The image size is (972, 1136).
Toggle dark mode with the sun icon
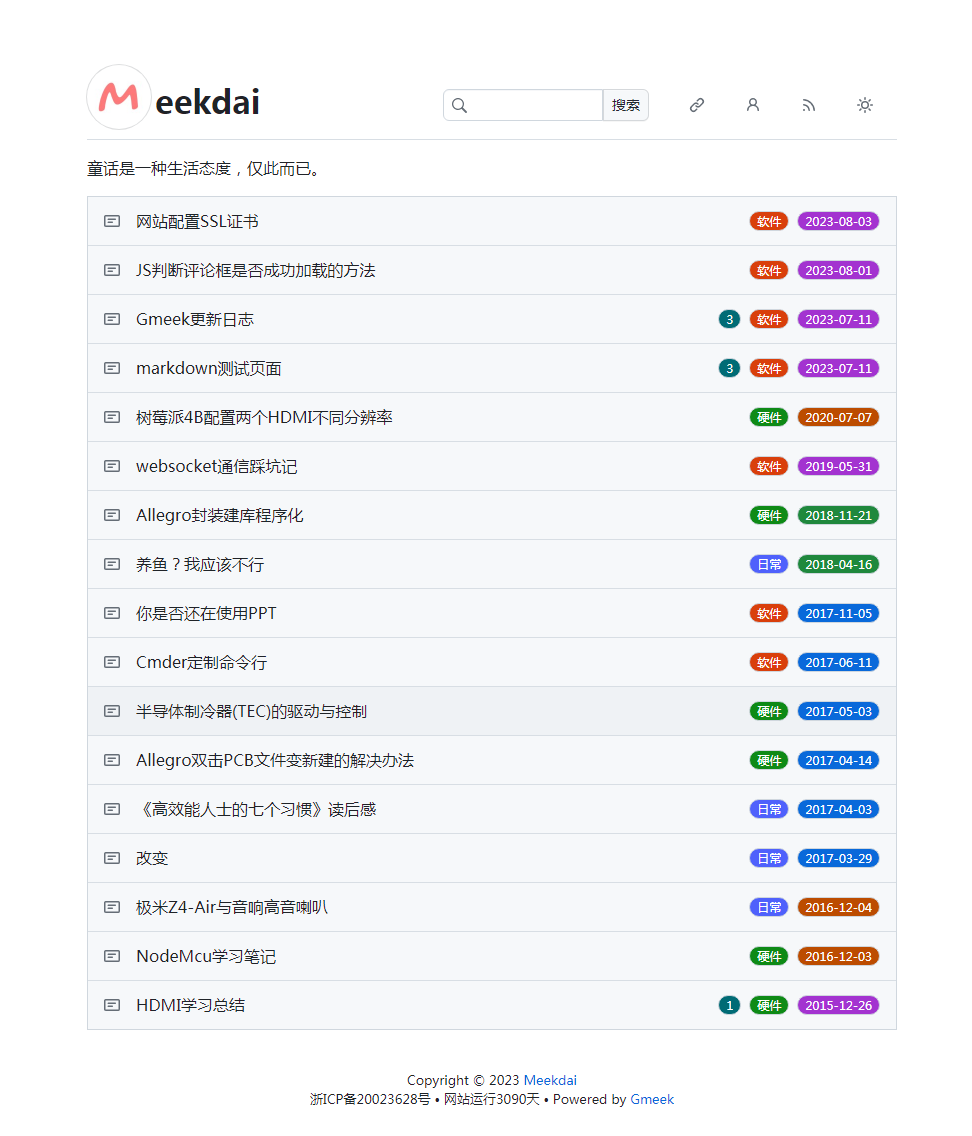[x=865, y=105]
